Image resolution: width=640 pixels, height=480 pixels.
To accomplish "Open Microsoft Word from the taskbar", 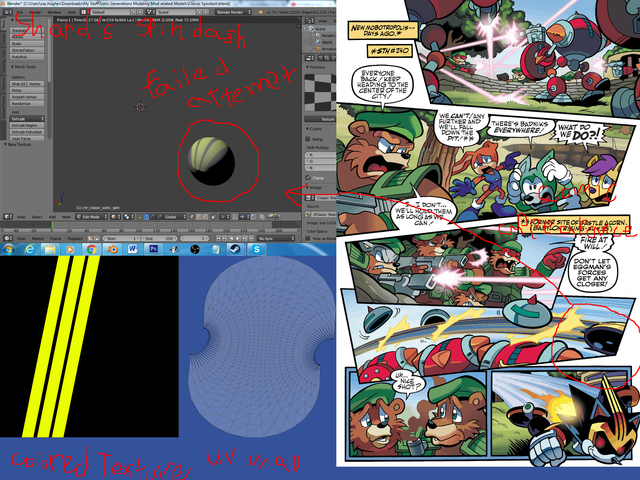I will pos(132,249).
